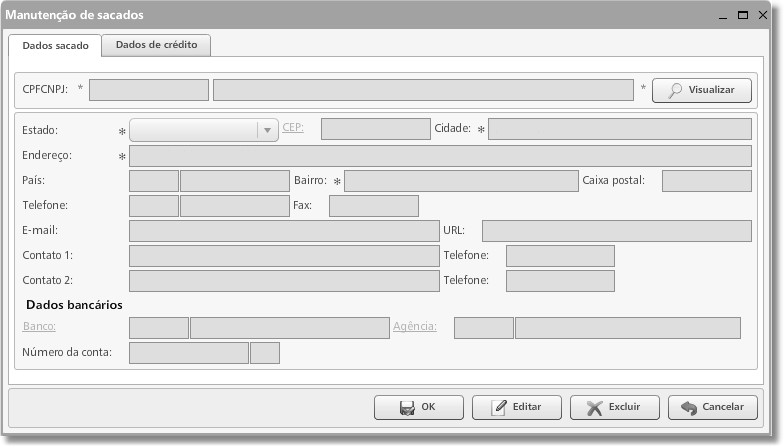Viewport: 784px width, 448px height.
Task: Click the CPFCNPJ label
Action: (45, 90)
